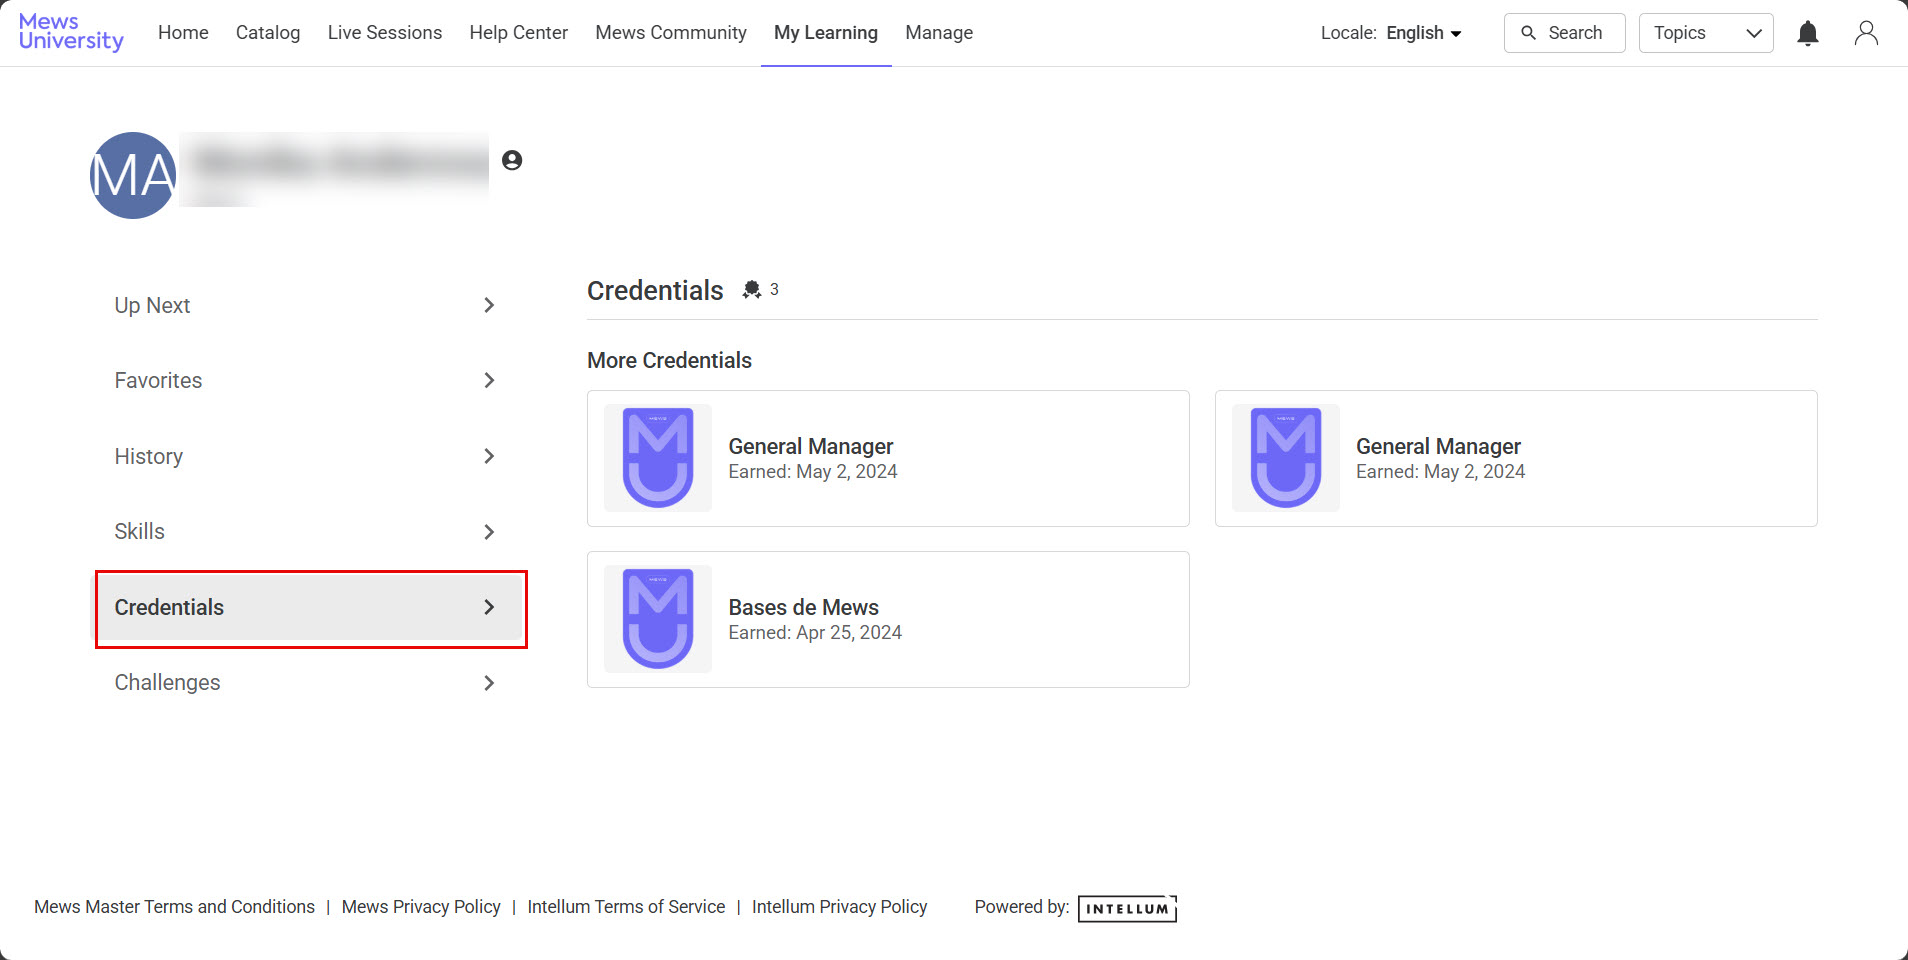The height and width of the screenshot is (960, 1908).
Task: Select the Credentials sidebar item
Action: coord(309,607)
